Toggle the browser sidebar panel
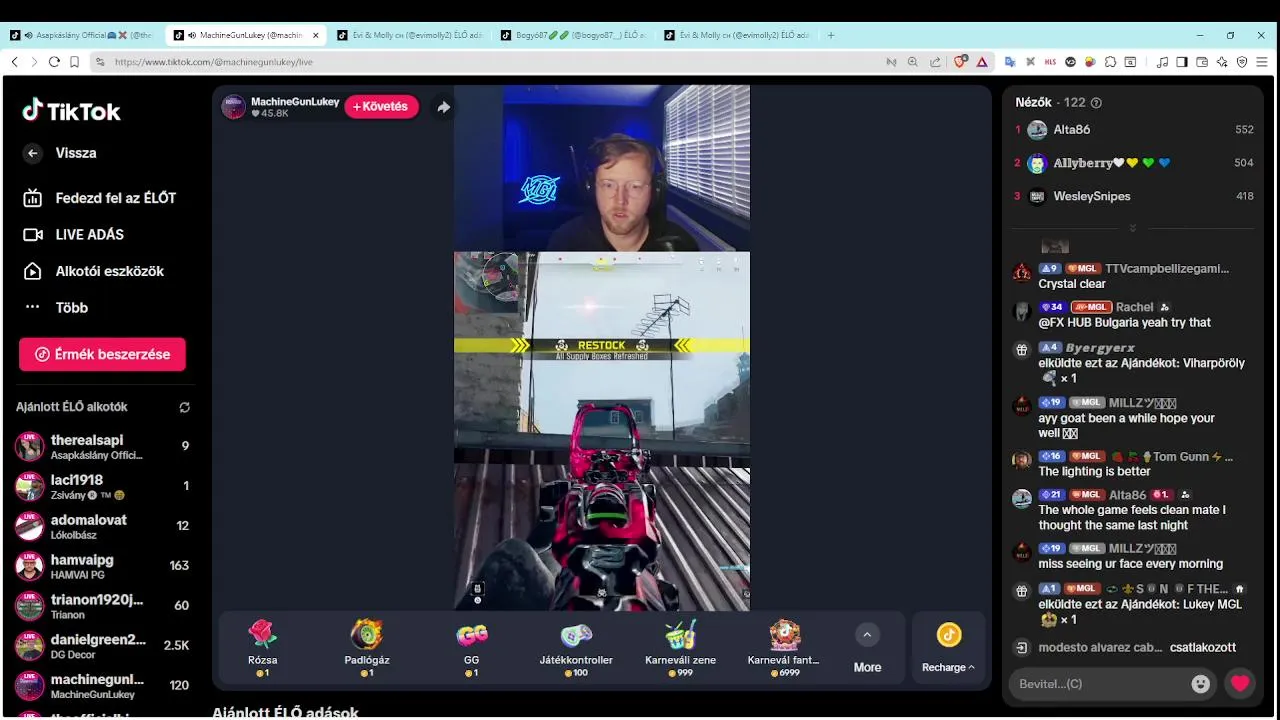This screenshot has height=720, width=1280. click(1182, 62)
